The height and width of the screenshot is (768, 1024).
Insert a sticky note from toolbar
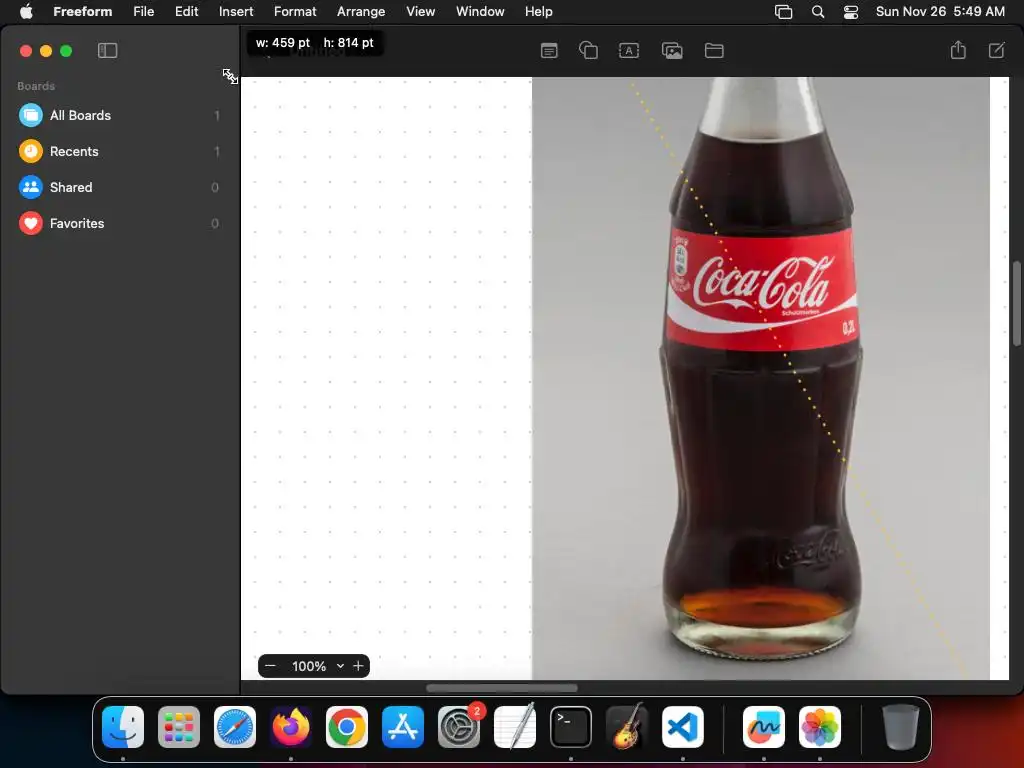(x=549, y=51)
